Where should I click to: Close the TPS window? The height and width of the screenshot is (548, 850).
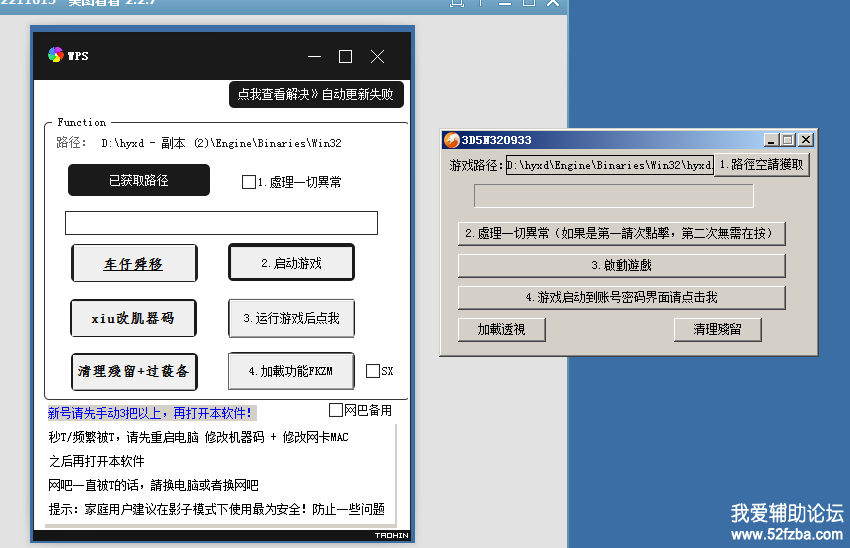[377, 56]
